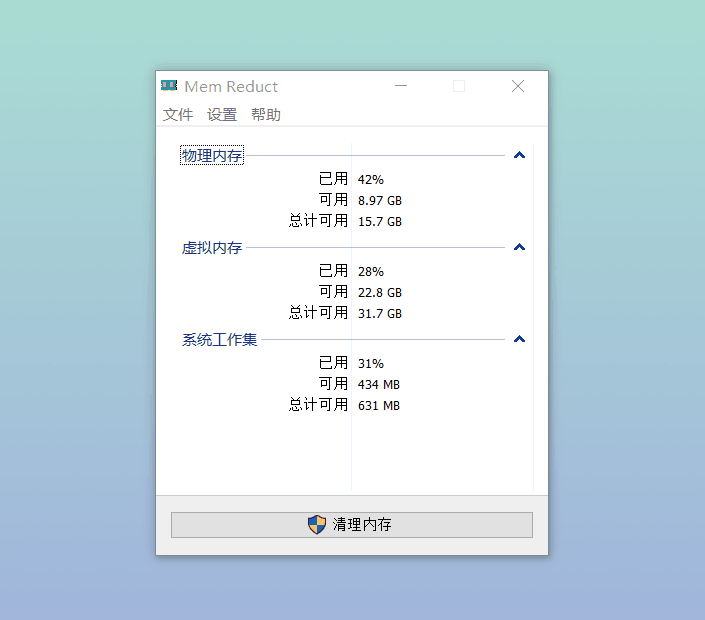Click virtual memory free value 22.8 GB
Screen dimensions: 705x620
pyautogui.click(x=380, y=293)
